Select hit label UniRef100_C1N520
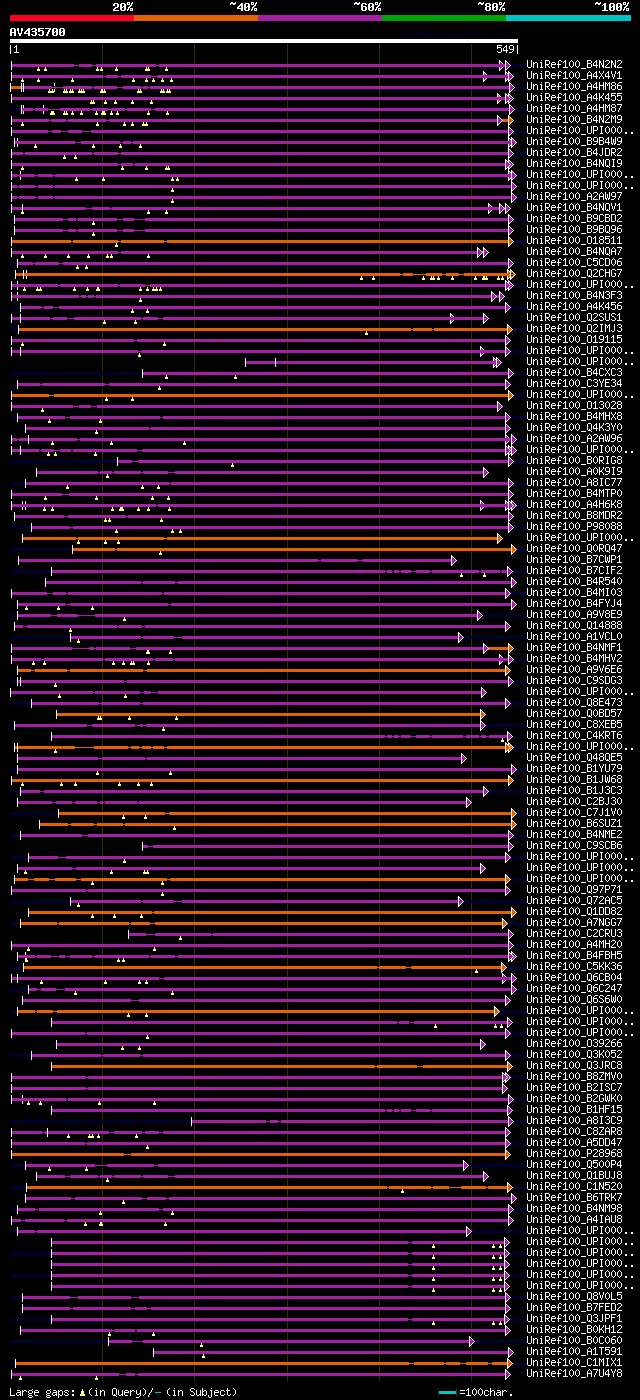 (573, 1186)
